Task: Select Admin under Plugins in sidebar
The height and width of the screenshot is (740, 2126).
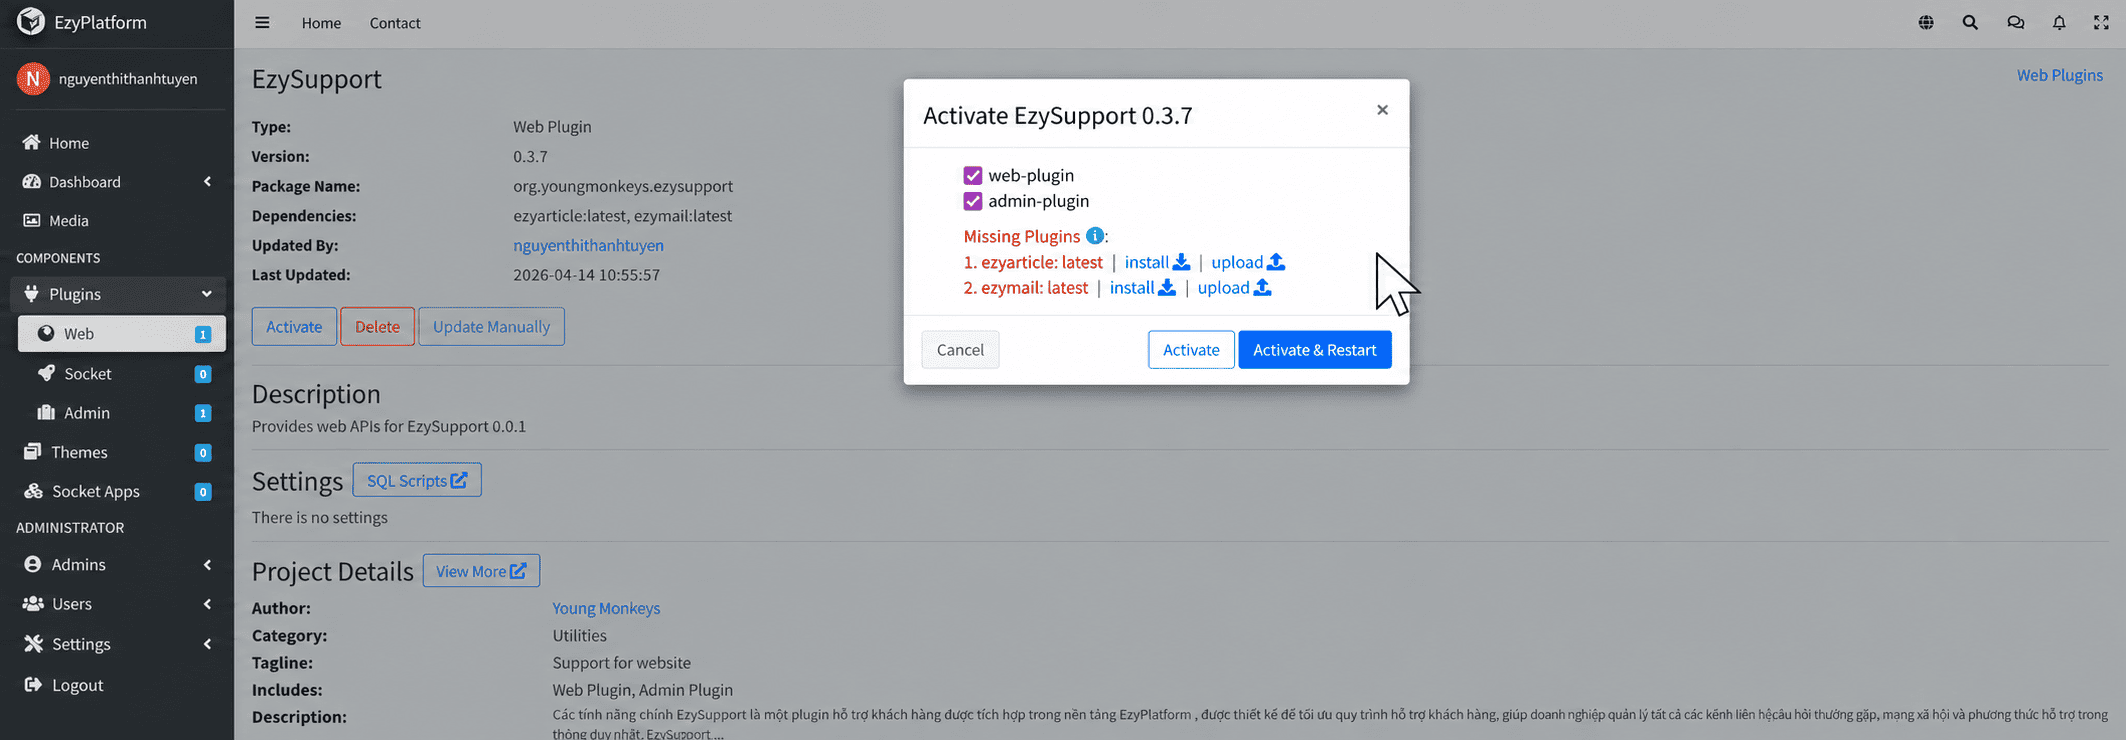Action: pyautogui.click(x=122, y=413)
